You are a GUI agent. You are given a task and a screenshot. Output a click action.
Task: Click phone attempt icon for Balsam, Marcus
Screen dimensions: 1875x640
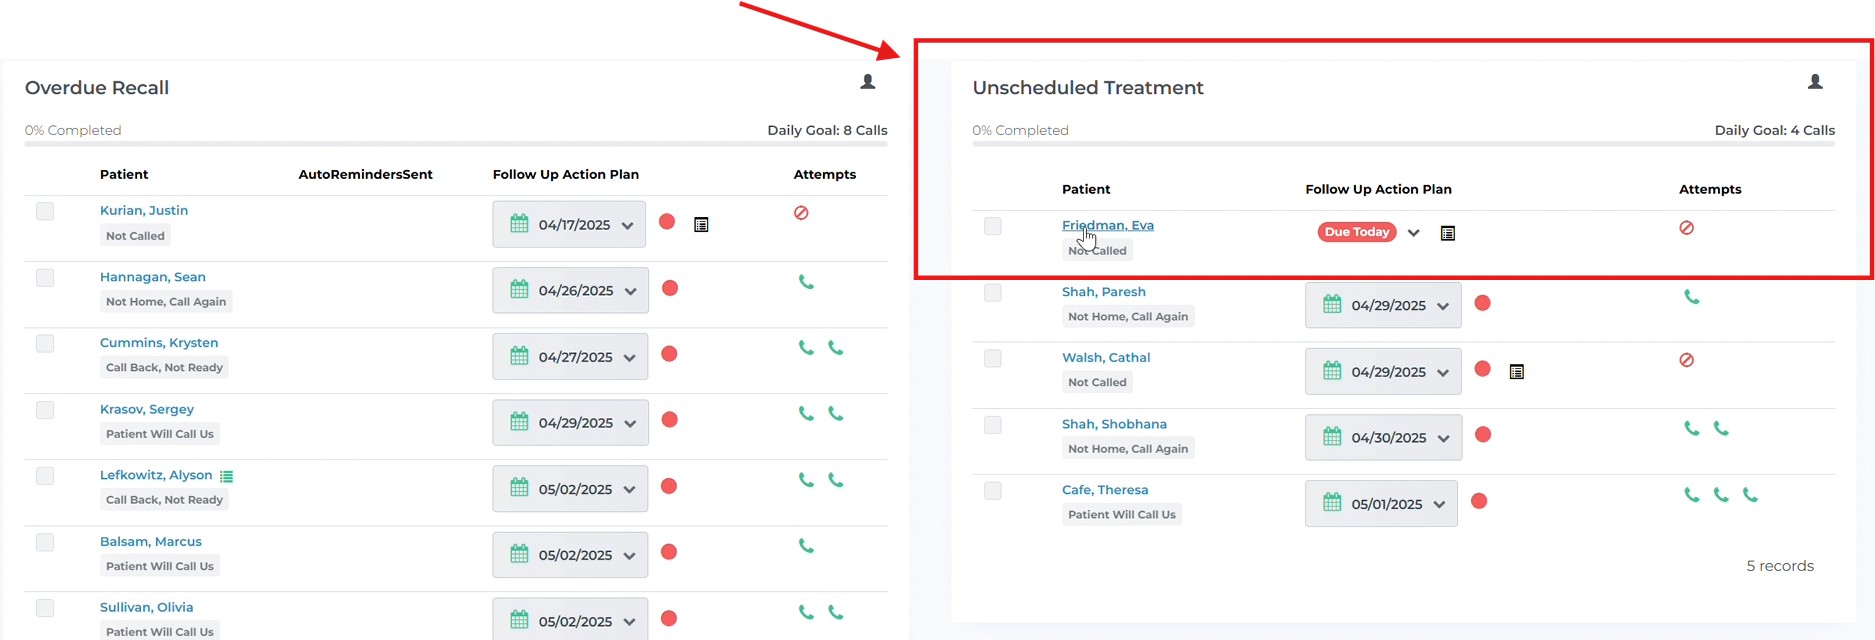[x=806, y=546]
